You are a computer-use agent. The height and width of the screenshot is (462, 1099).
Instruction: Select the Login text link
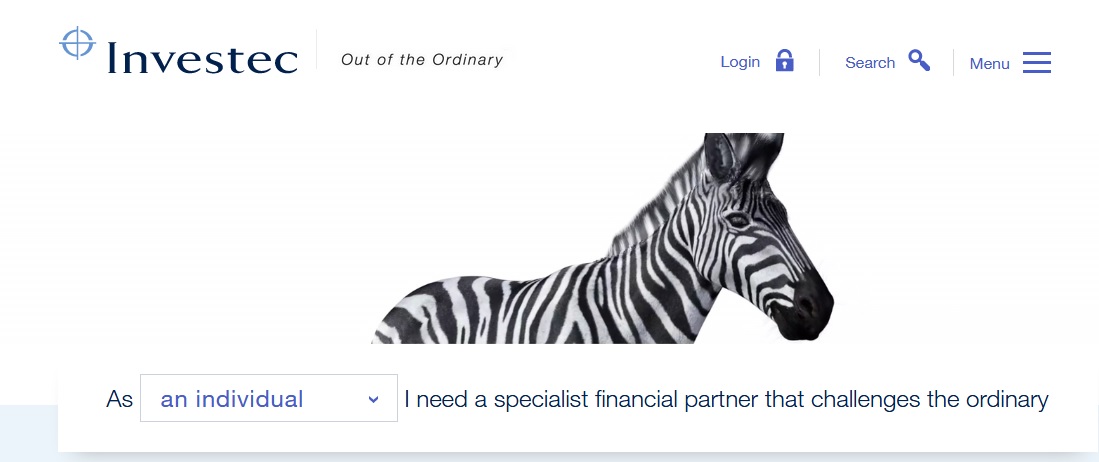(740, 62)
